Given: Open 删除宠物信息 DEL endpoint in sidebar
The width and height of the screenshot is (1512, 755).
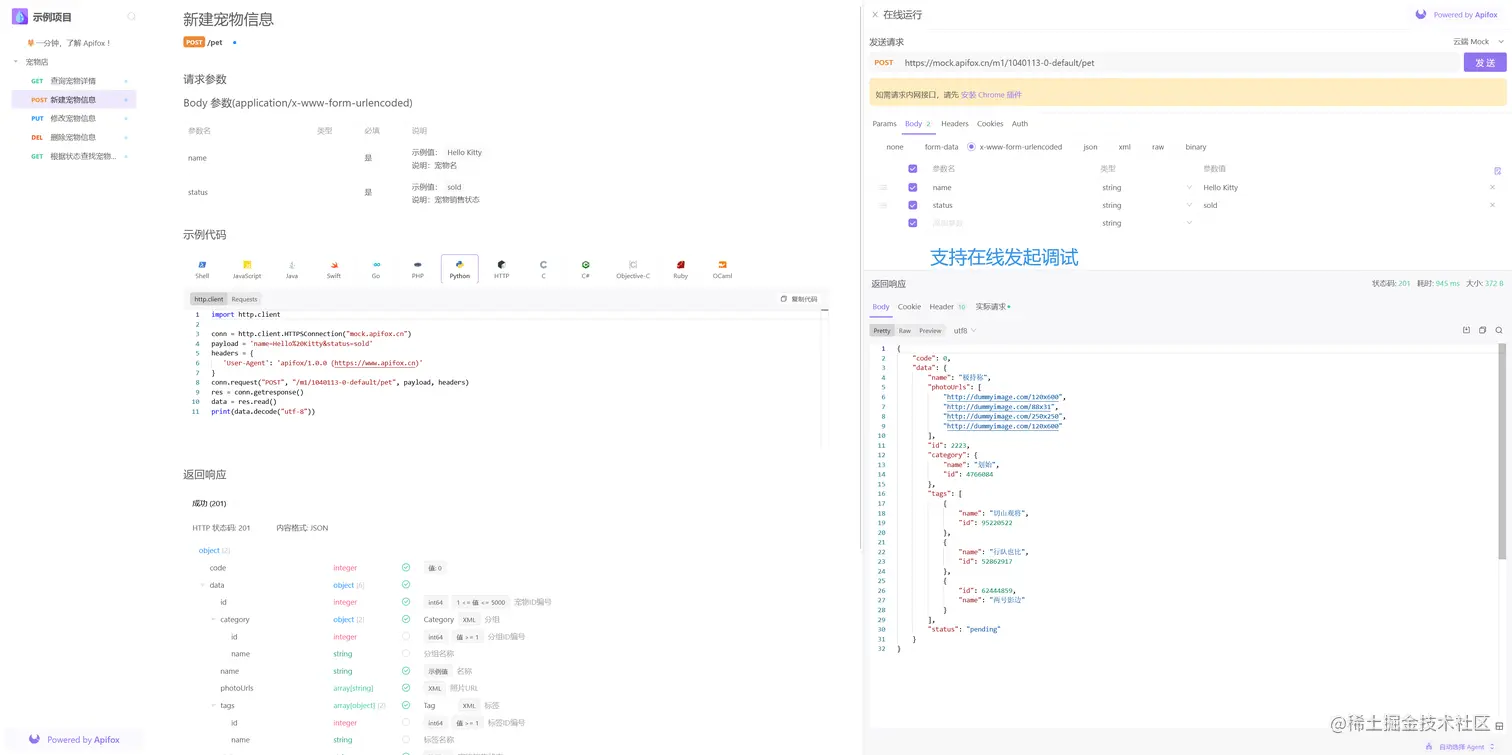Looking at the screenshot, I should [x=73, y=137].
